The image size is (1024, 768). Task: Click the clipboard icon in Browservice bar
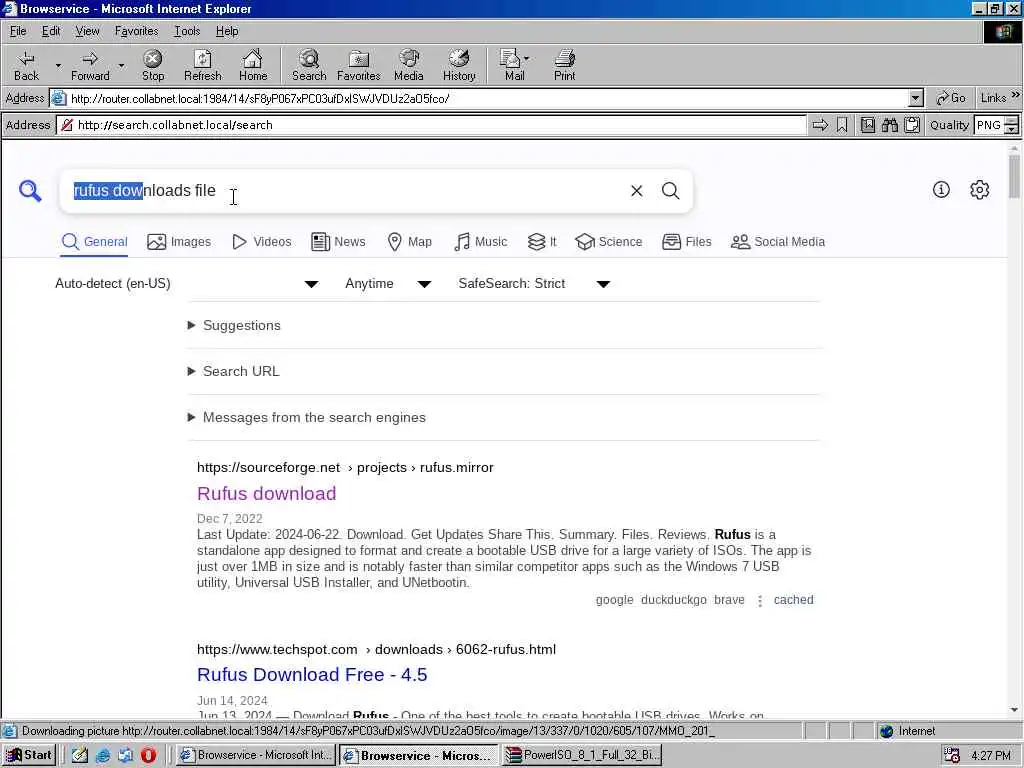click(912, 125)
